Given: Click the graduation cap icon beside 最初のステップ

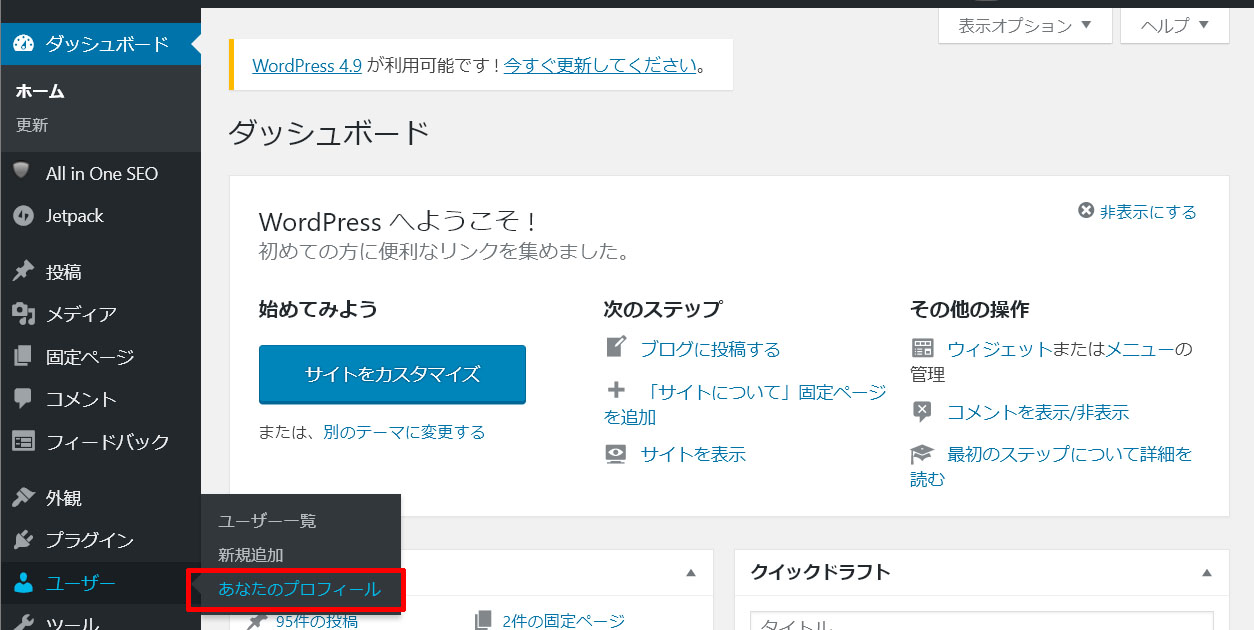Looking at the screenshot, I should pos(922,454).
